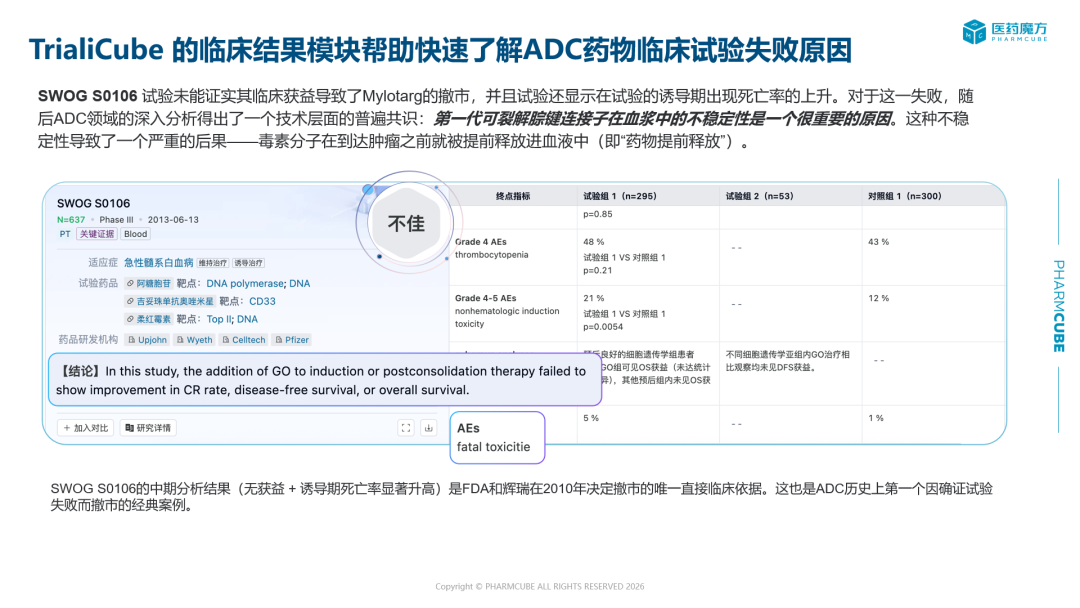Image resolution: width=1080 pixels, height=608 pixels.
Task: Click the p=0.85 value
Action: 597,214
